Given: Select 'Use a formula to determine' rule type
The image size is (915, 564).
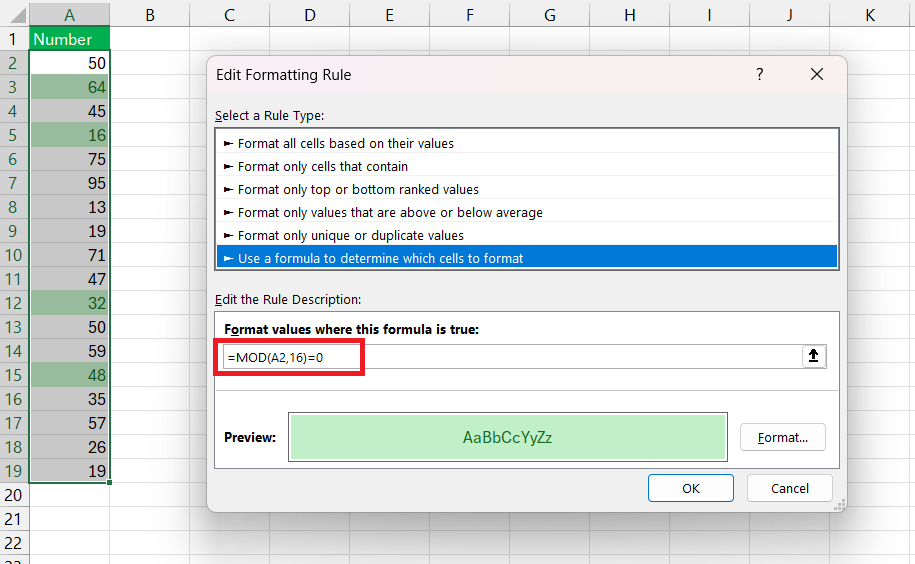Looking at the screenshot, I should coord(527,258).
